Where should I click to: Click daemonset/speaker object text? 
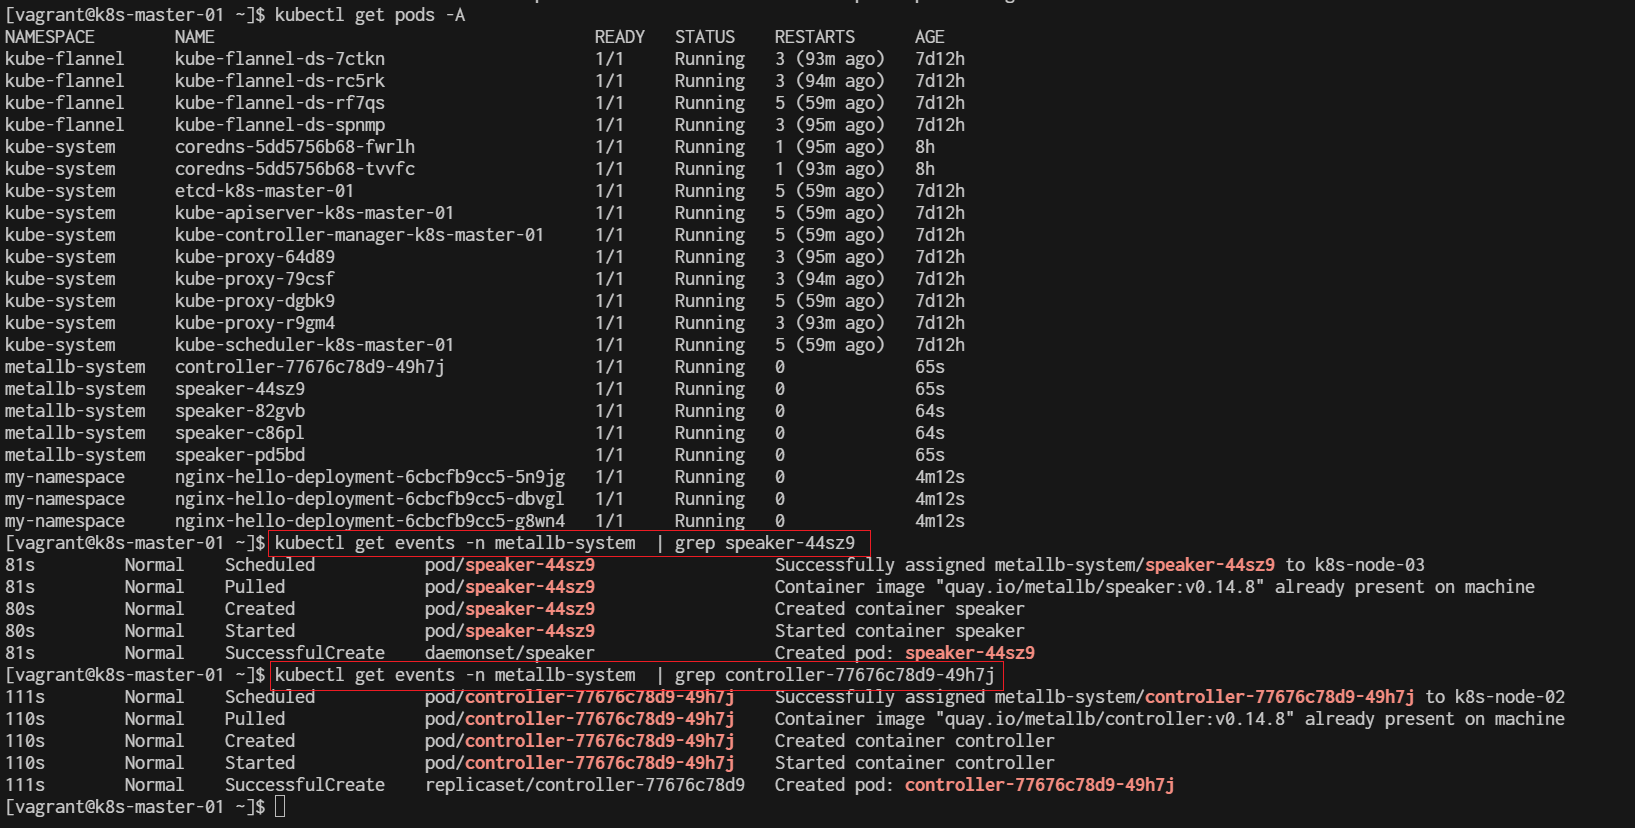[x=510, y=653]
